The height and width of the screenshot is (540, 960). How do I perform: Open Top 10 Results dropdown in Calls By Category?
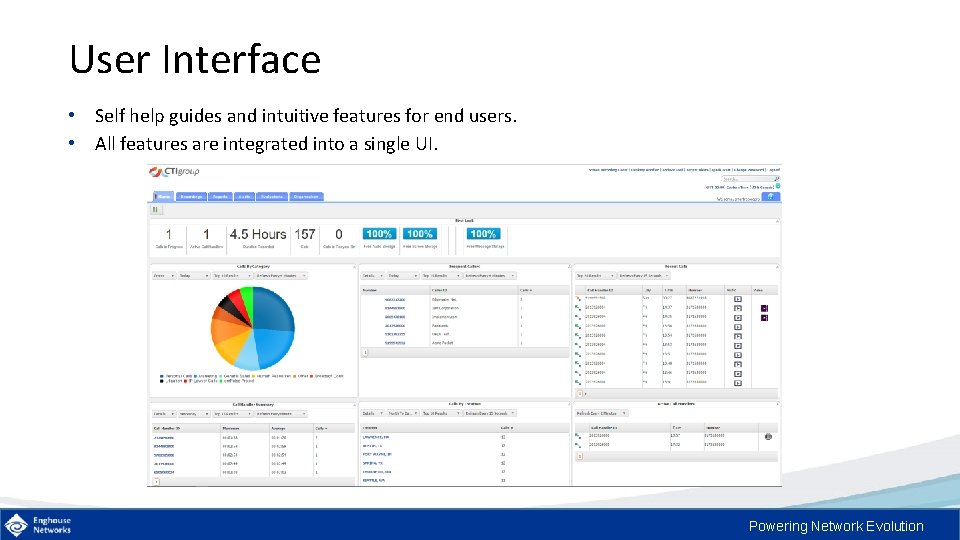pyautogui.click(x=232, y=276)
